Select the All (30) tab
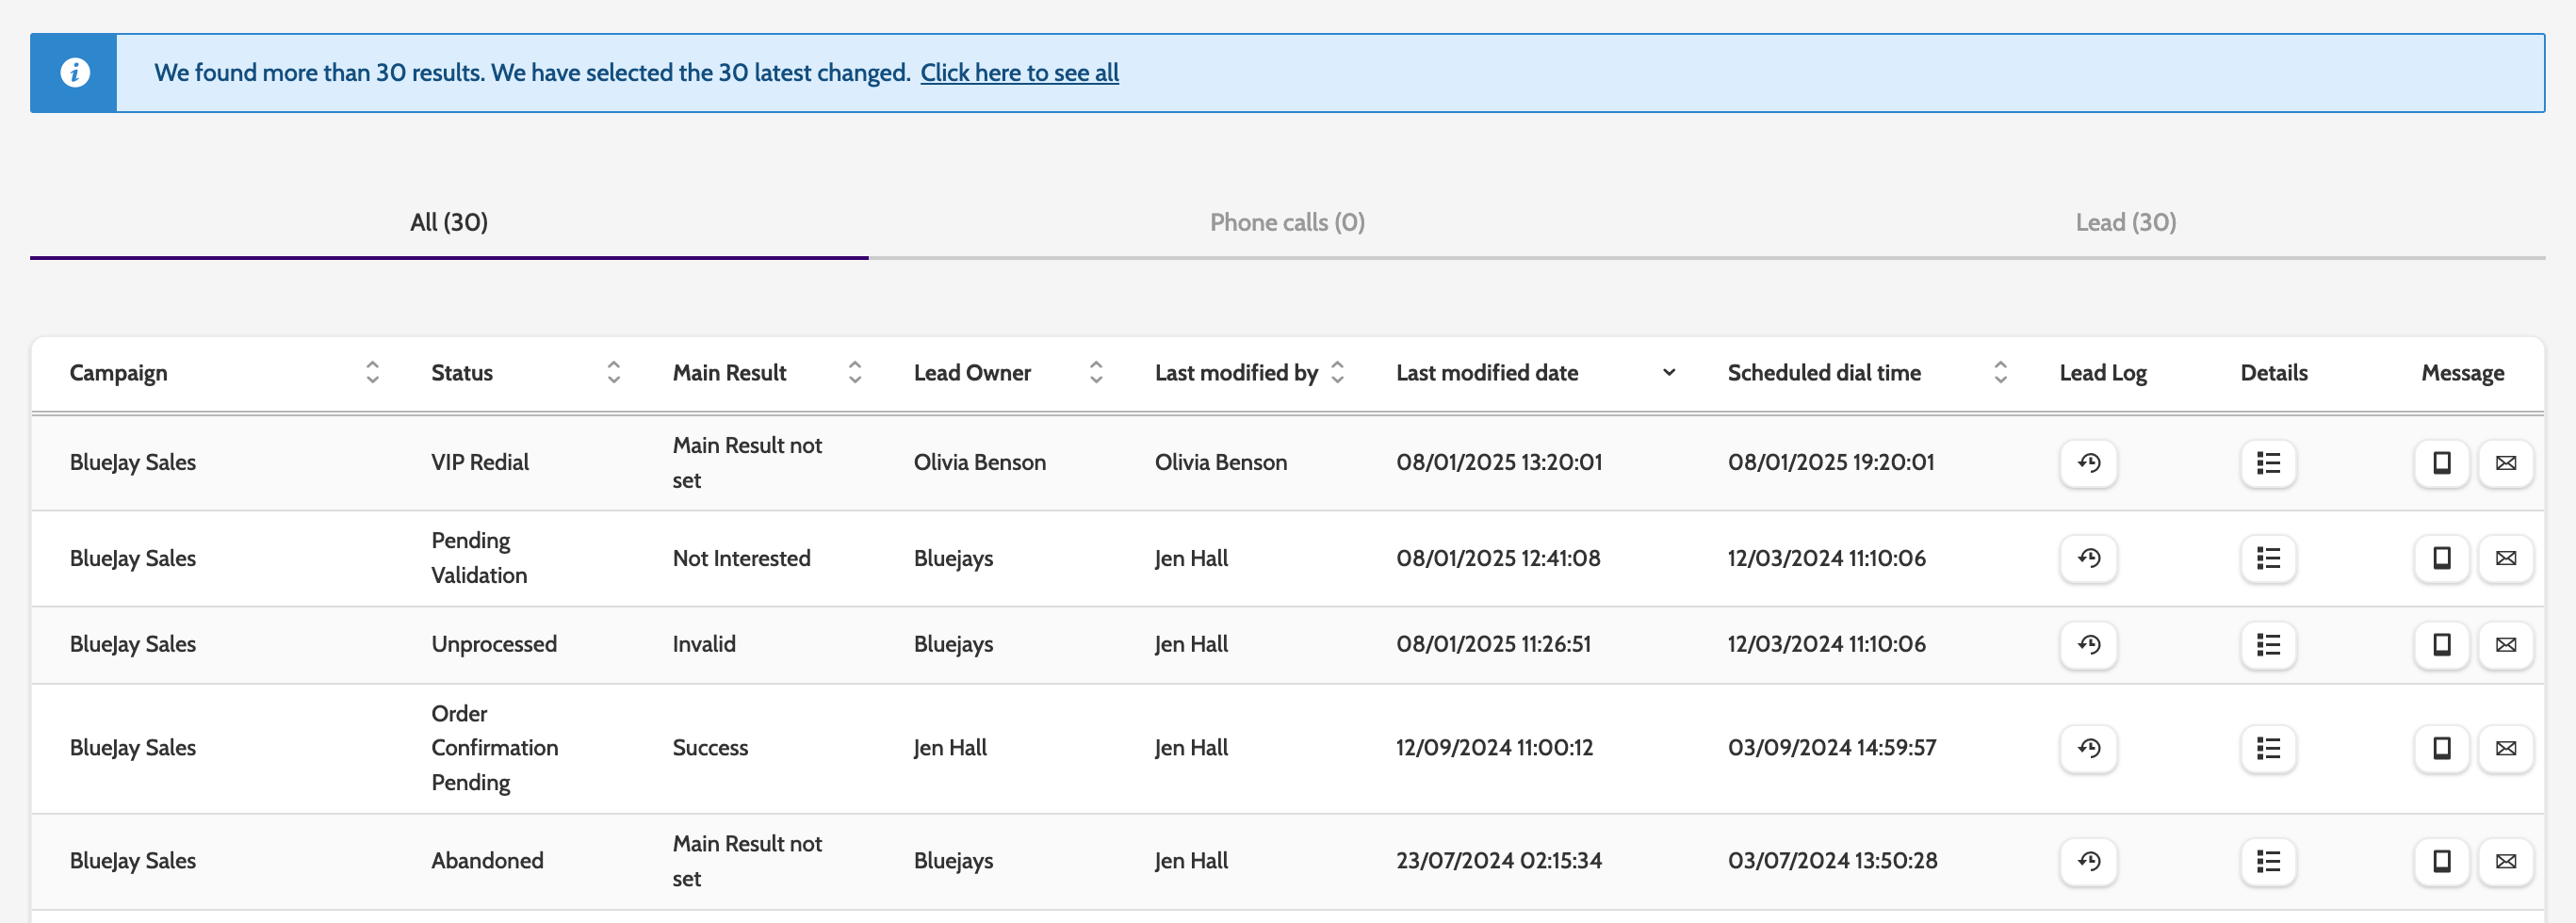The image size is (2576, 923). pyautogui.click(x=449, y=222)
